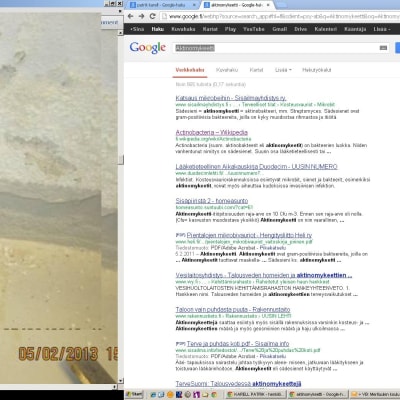Screen dimensions: 400x400
Task: Click the browser forward arrow
Action: tap(141, 16)
